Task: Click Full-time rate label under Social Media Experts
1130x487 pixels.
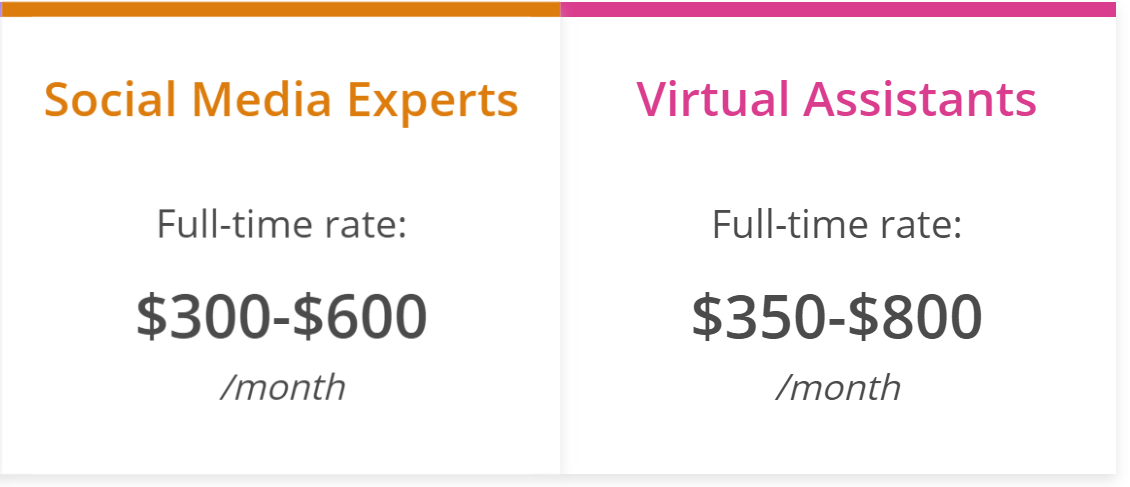Action: [x=282, y=224]
